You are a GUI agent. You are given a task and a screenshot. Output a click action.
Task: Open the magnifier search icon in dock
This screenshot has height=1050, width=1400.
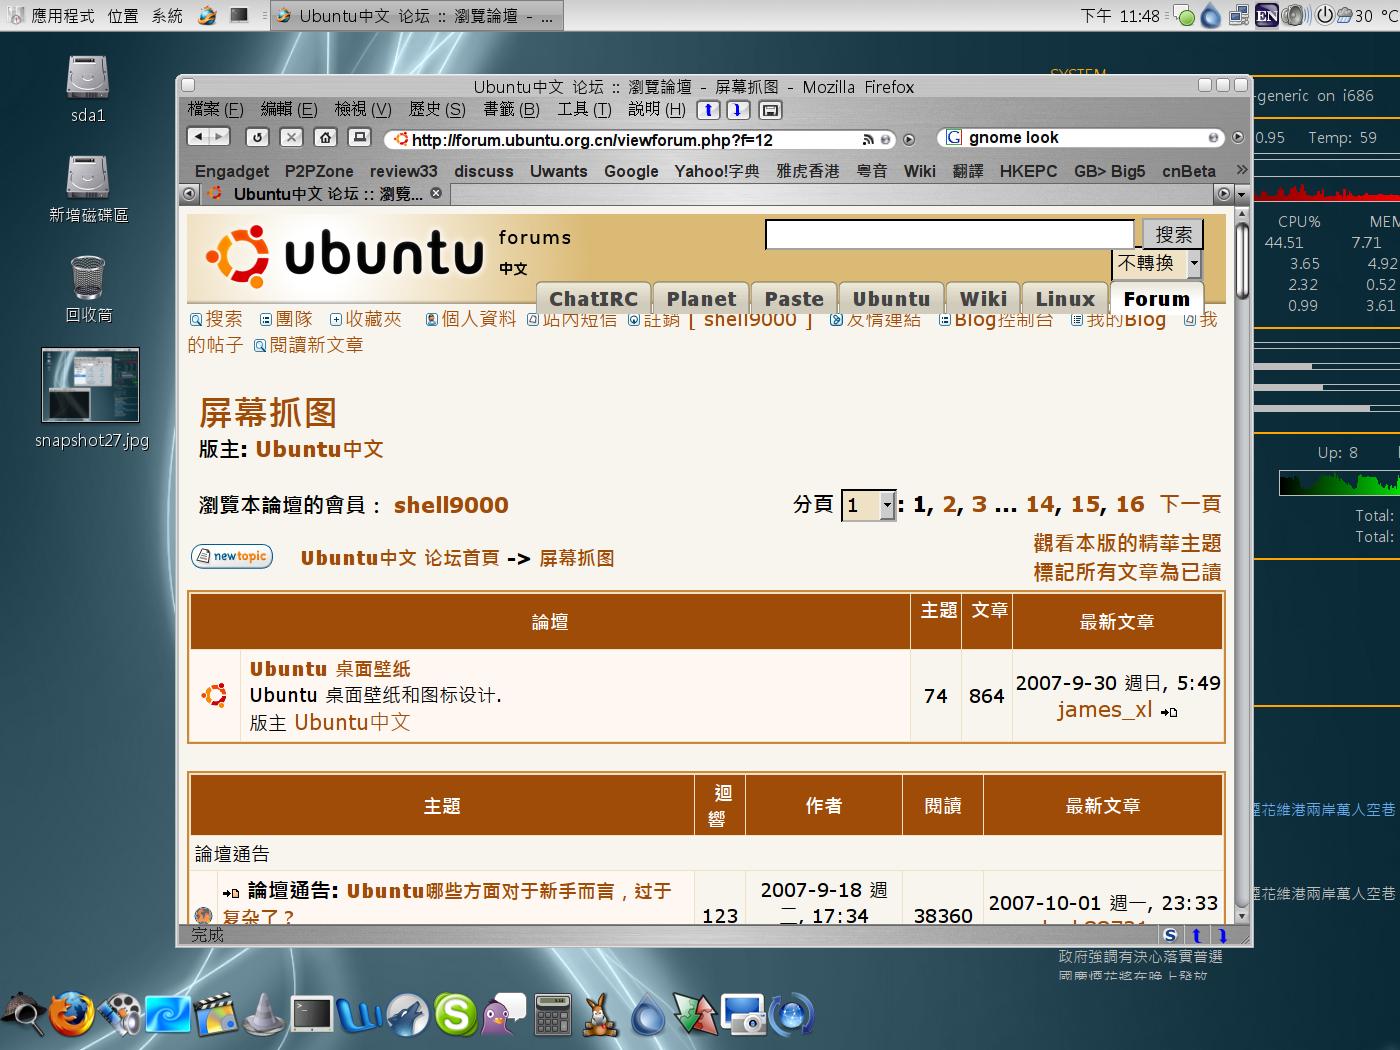22,1014
